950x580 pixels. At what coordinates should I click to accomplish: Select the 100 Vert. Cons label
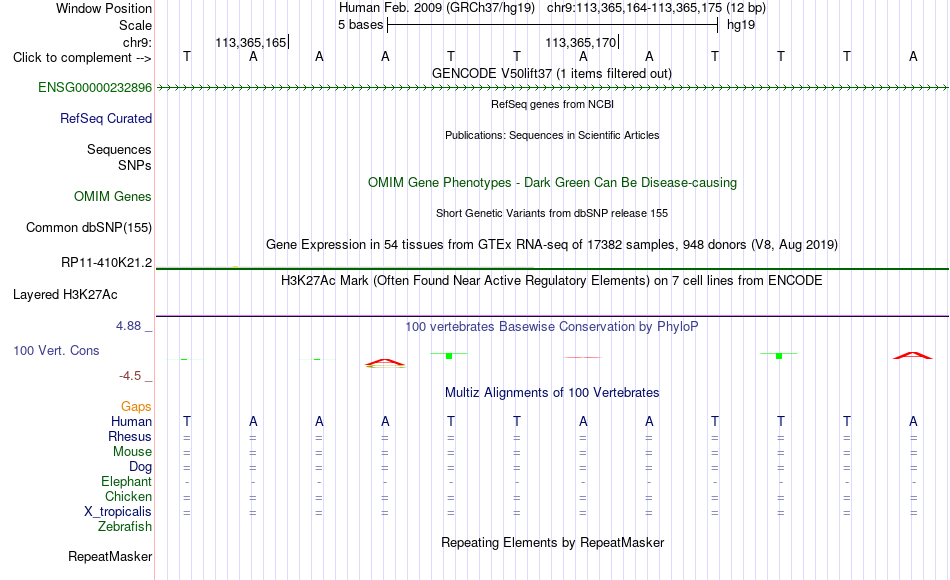click(x=56, y=350)
